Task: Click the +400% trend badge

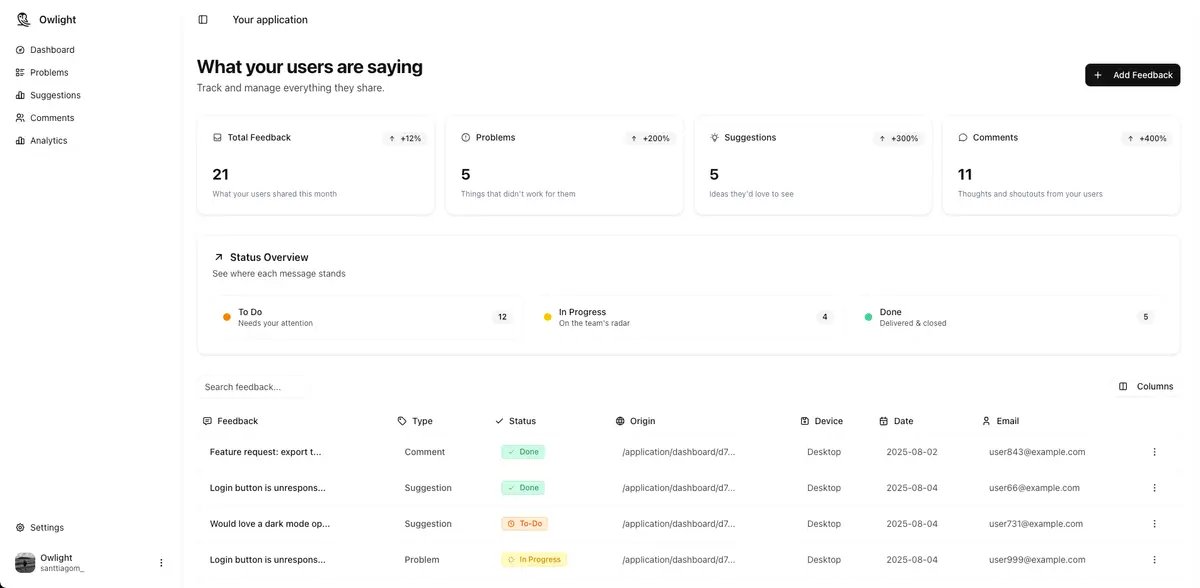Action: pos(1147,138)
